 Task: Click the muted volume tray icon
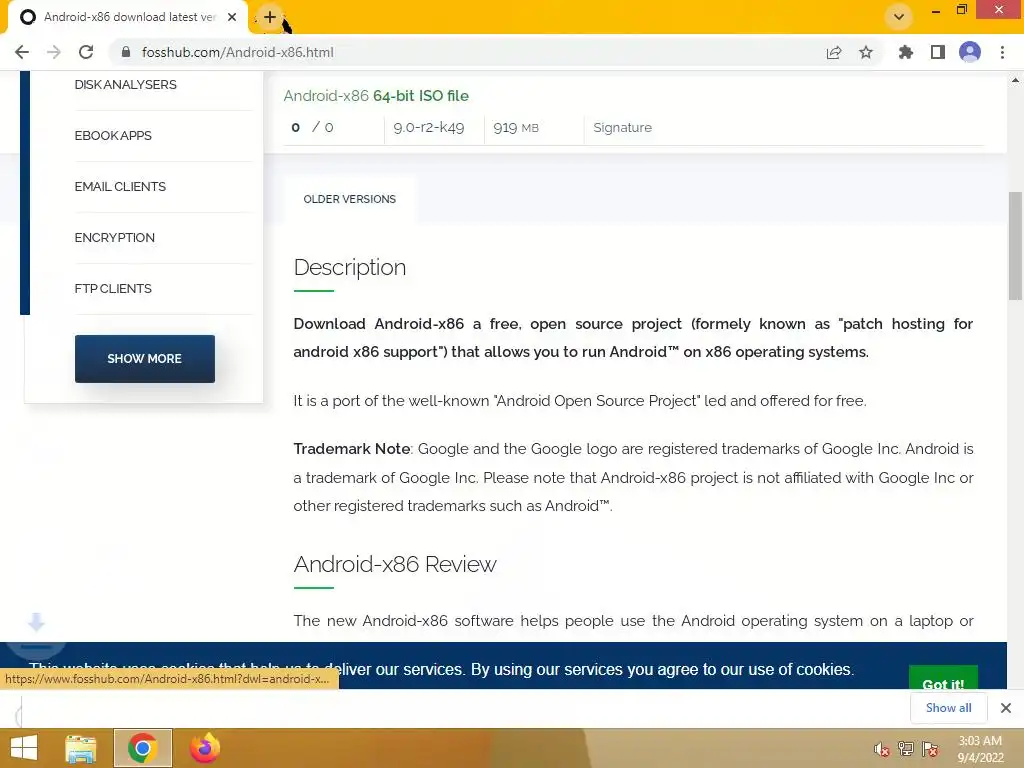pyautogui.click(x=882, y=749)
